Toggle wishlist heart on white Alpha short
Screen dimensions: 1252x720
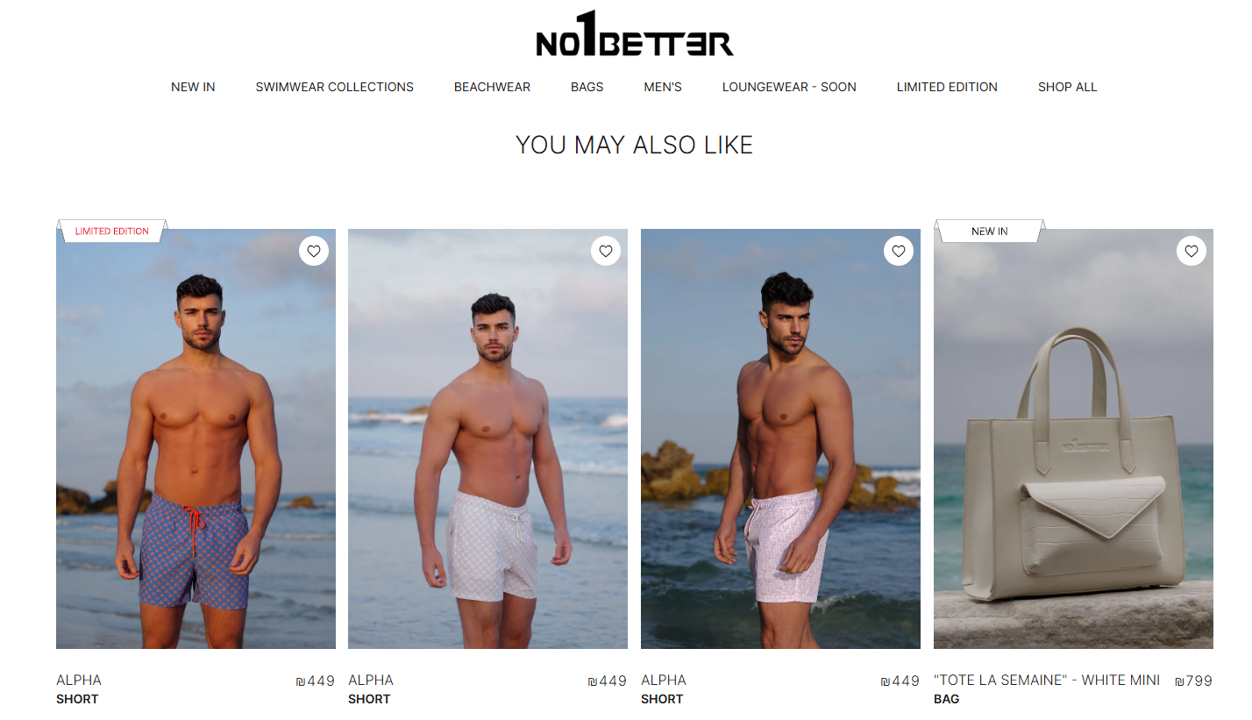click(606, 251)
